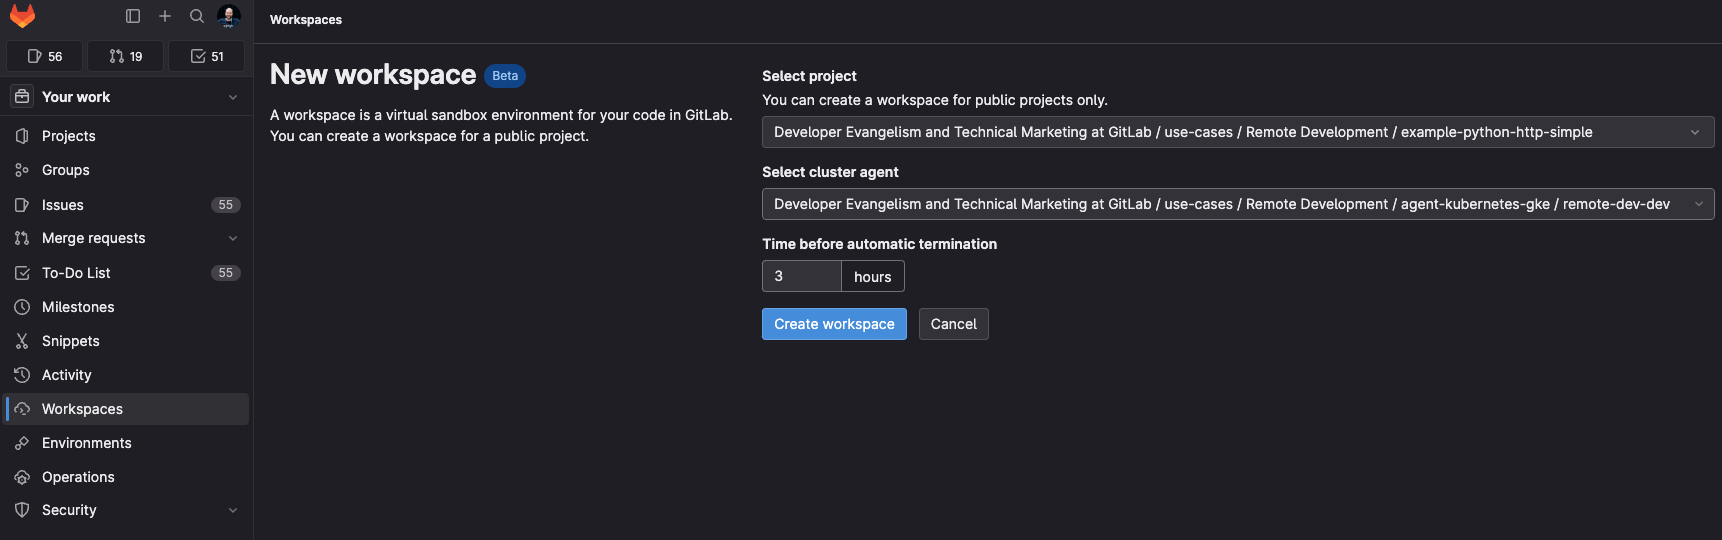Click the Environments label in the sidebar
The width and height of the screenshot is (1722, 540).
coord(87,443)
